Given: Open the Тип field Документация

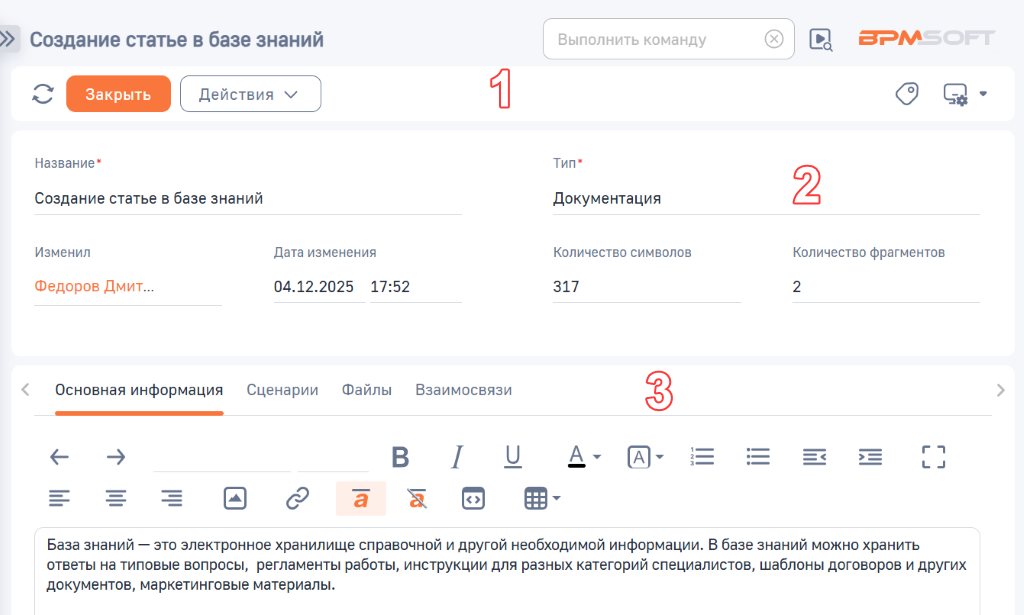Looking at the screenshot, I should [x=766, y=198].
